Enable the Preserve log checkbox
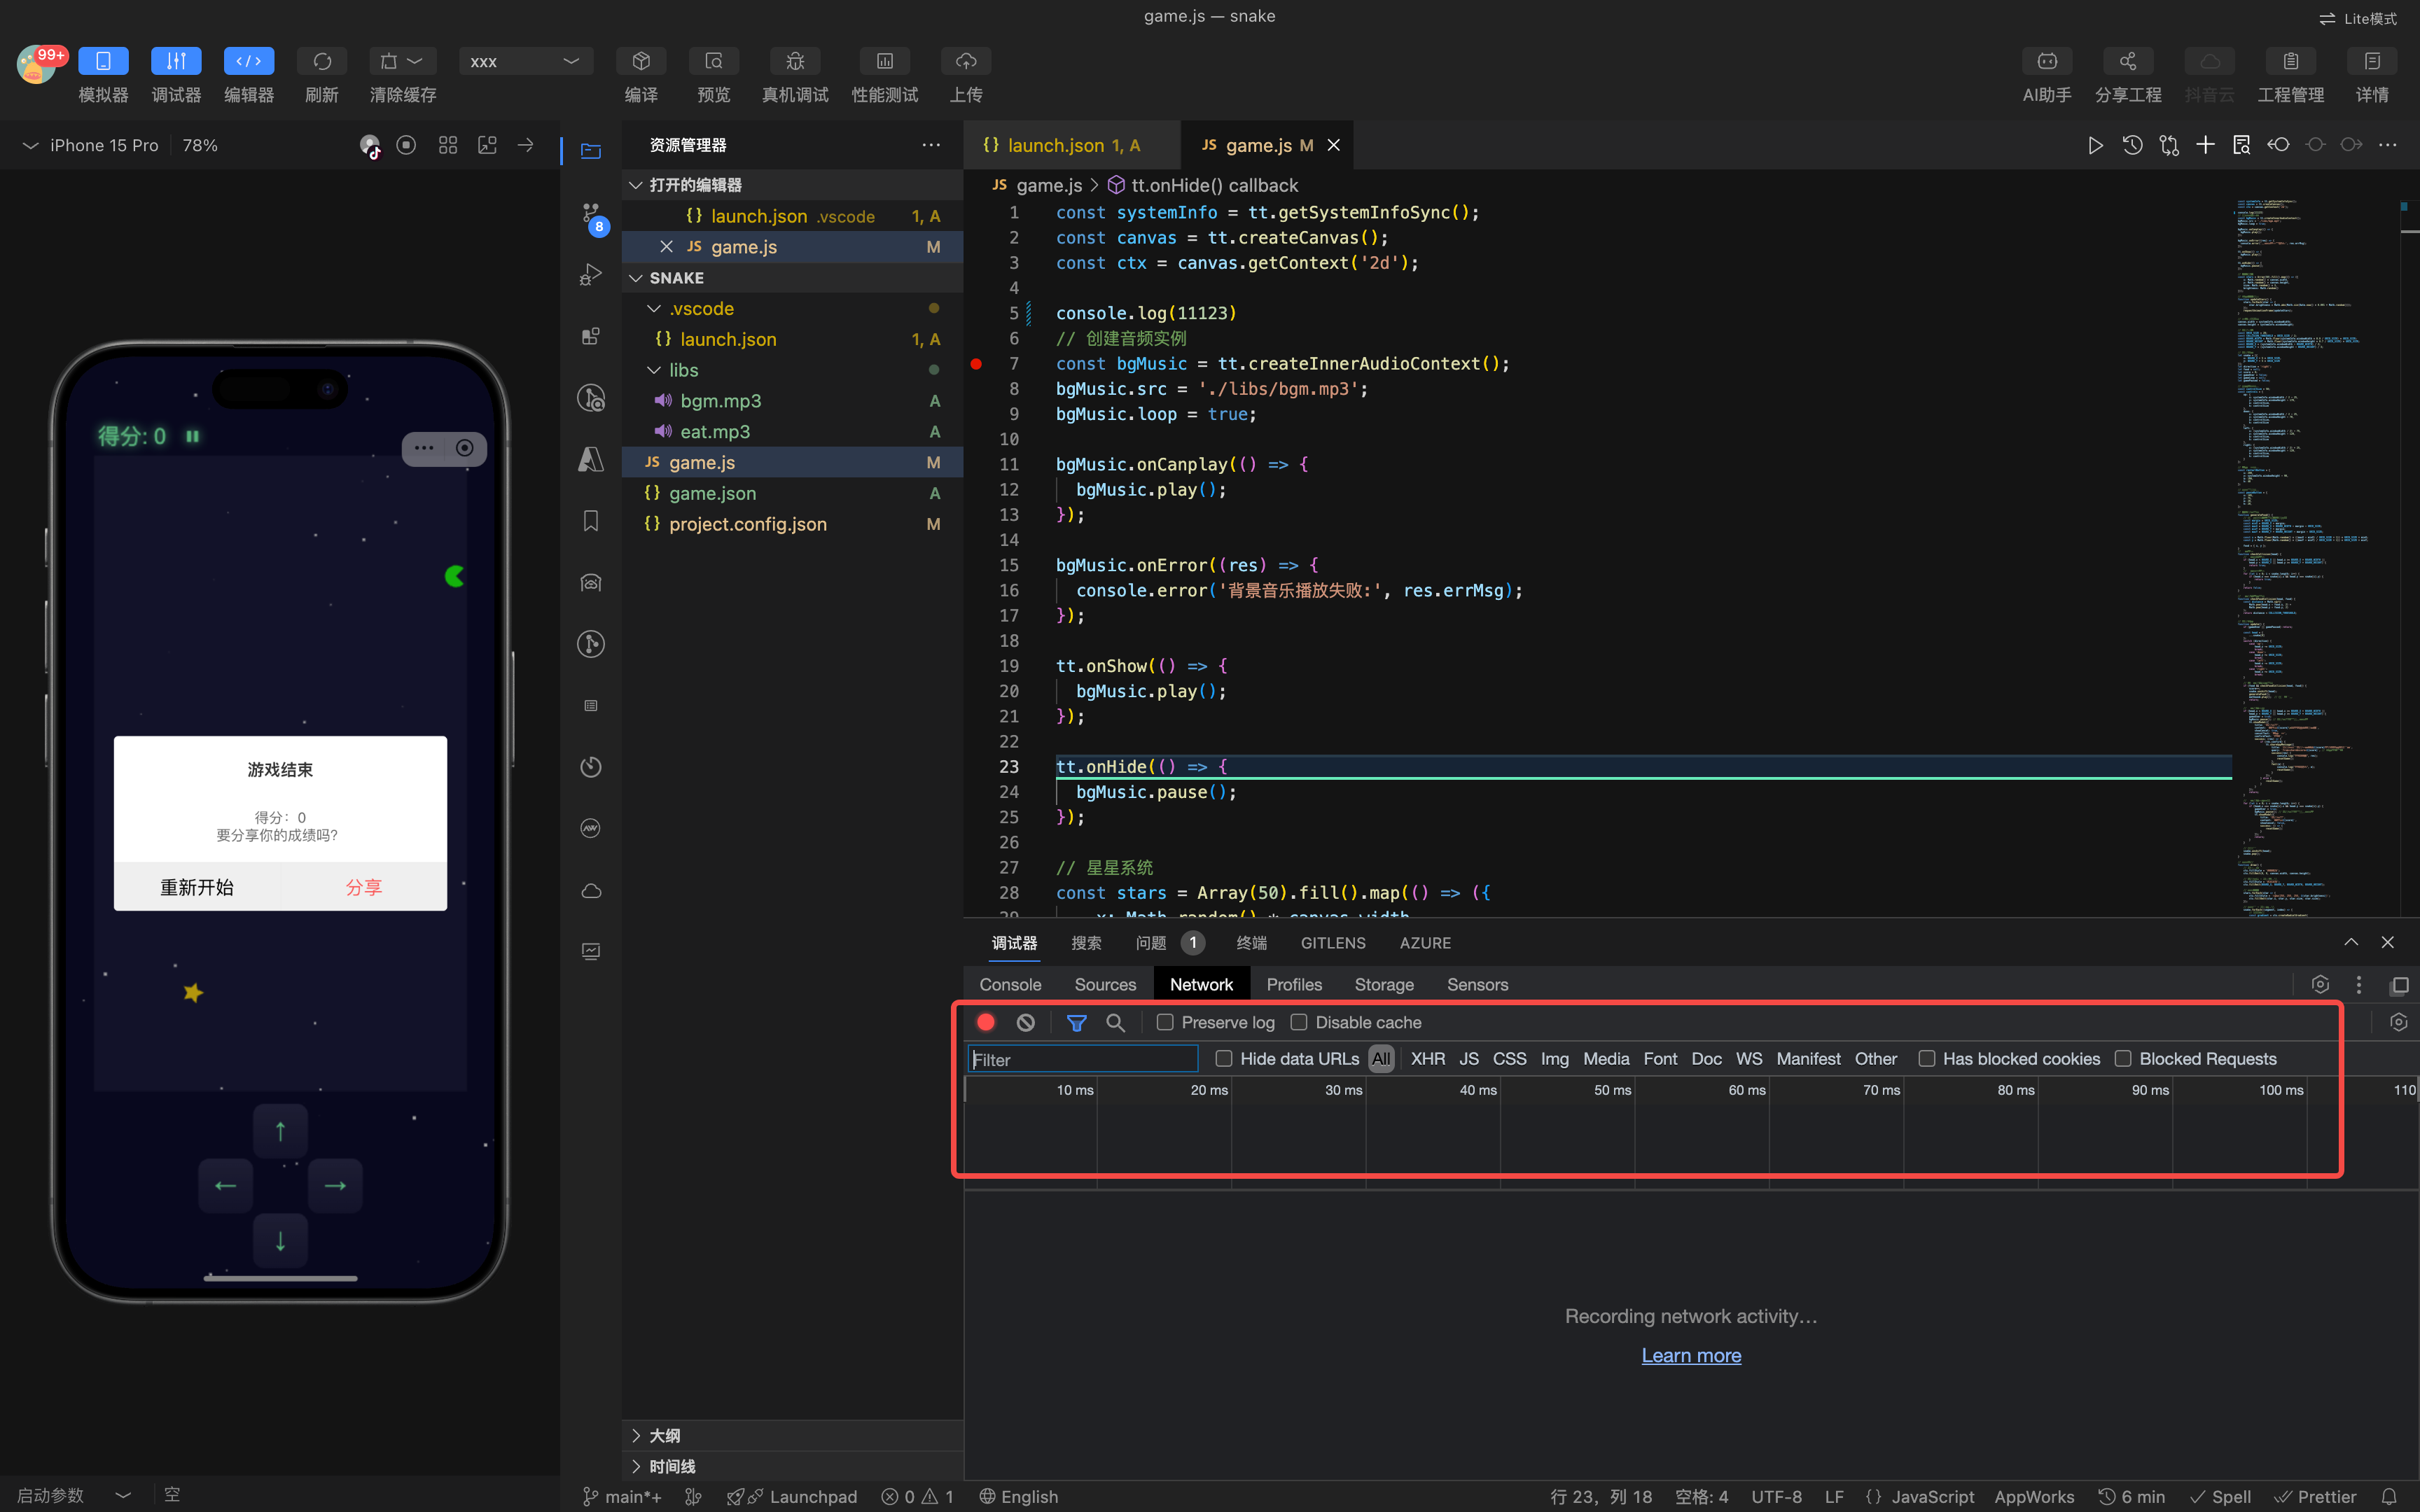The height and width of the screenshot is (1512, 2420). pos(1165,1022)
